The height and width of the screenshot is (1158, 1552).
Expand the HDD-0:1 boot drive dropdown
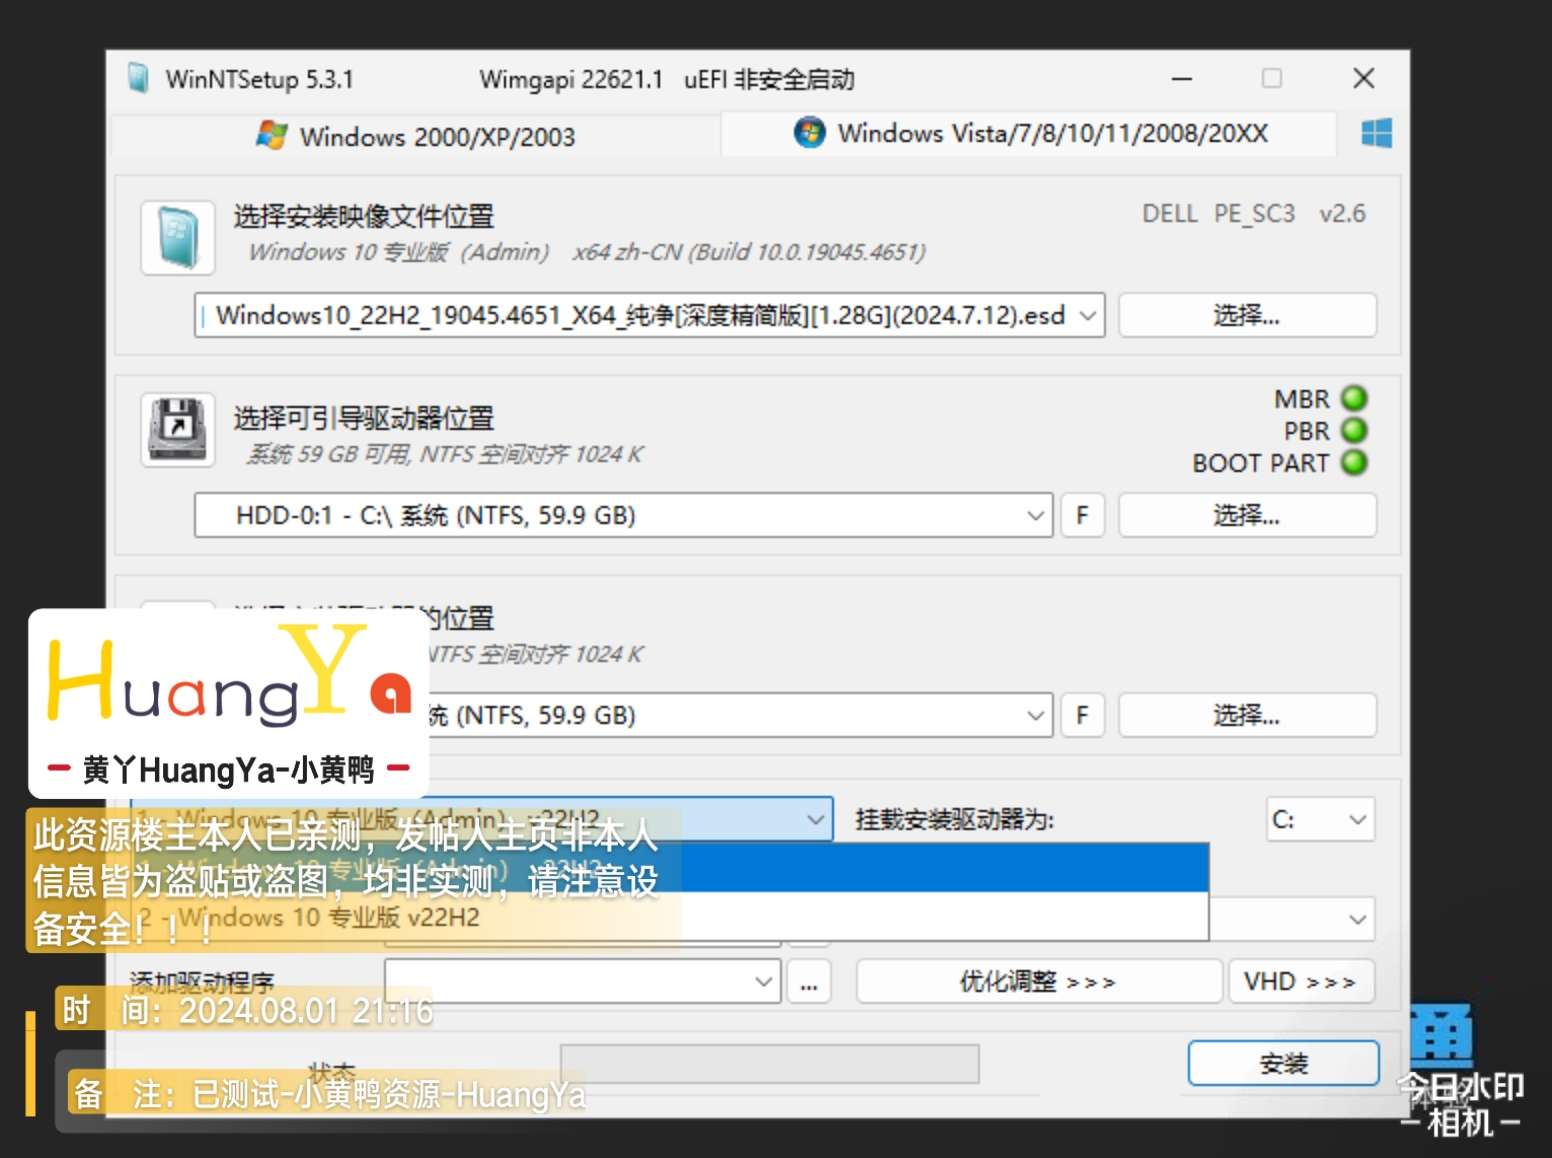click(x=1035, y=516)
